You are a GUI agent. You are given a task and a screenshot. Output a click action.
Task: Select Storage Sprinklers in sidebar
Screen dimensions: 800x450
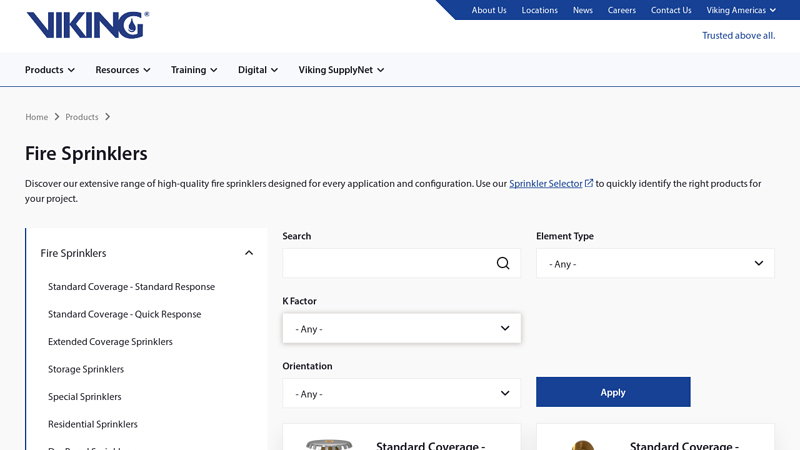(x=86, y=369)
